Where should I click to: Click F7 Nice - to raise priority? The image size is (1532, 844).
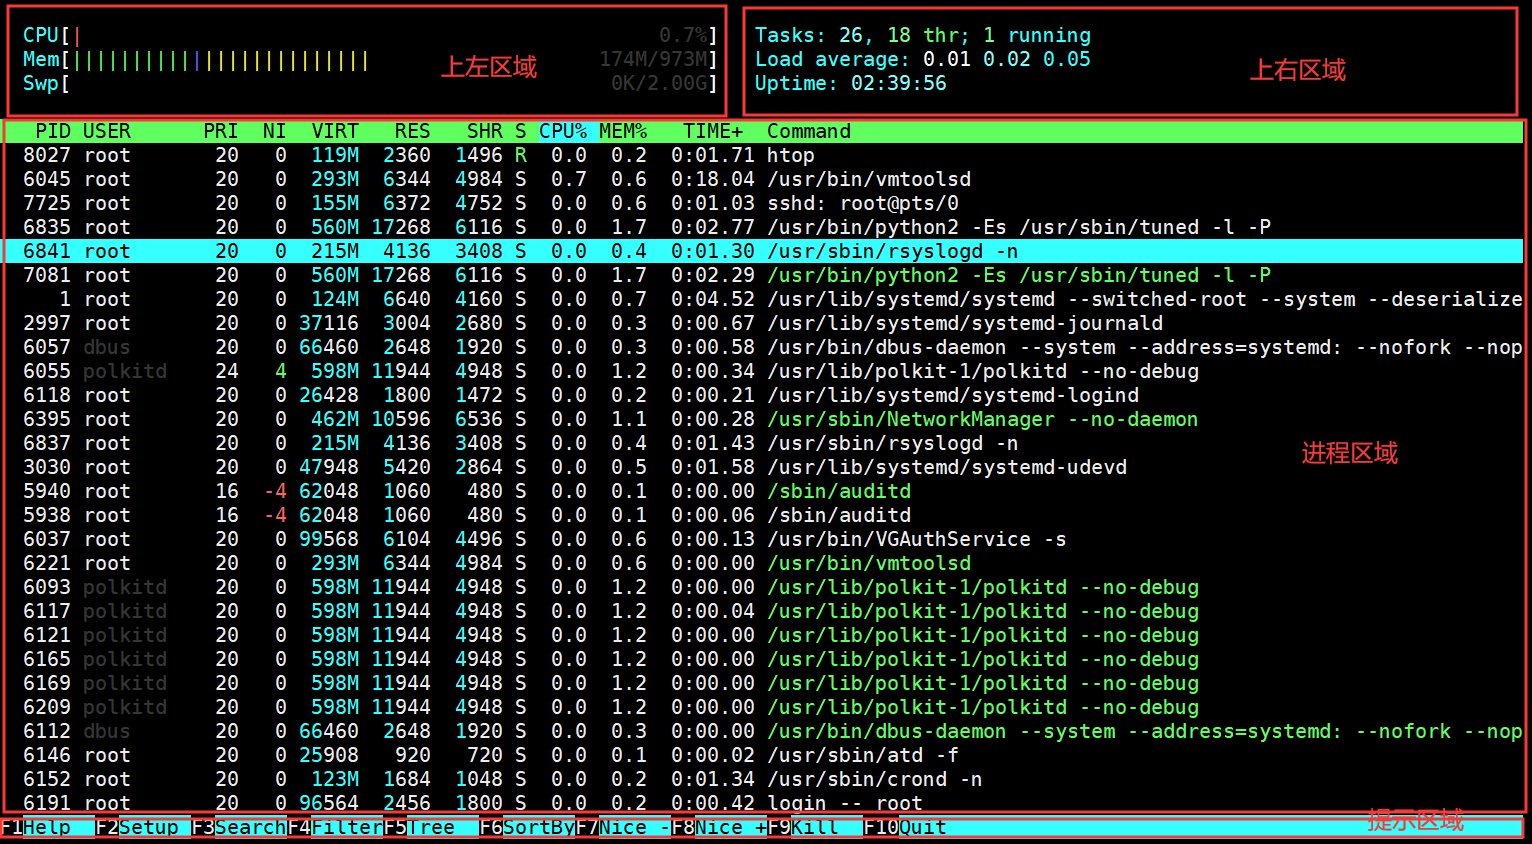[624, 827]
